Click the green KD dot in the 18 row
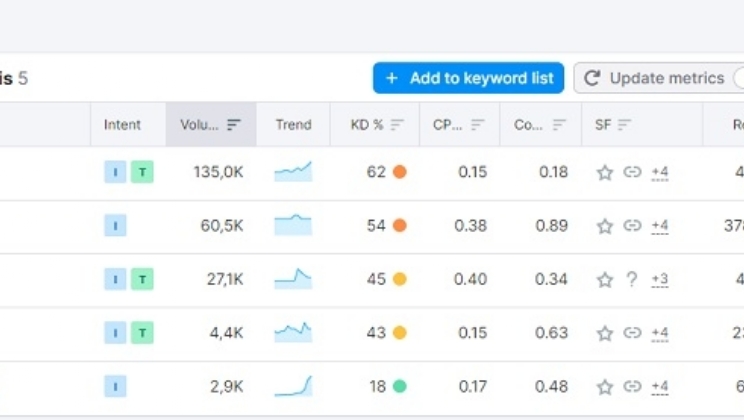 (x=399, y=386)
